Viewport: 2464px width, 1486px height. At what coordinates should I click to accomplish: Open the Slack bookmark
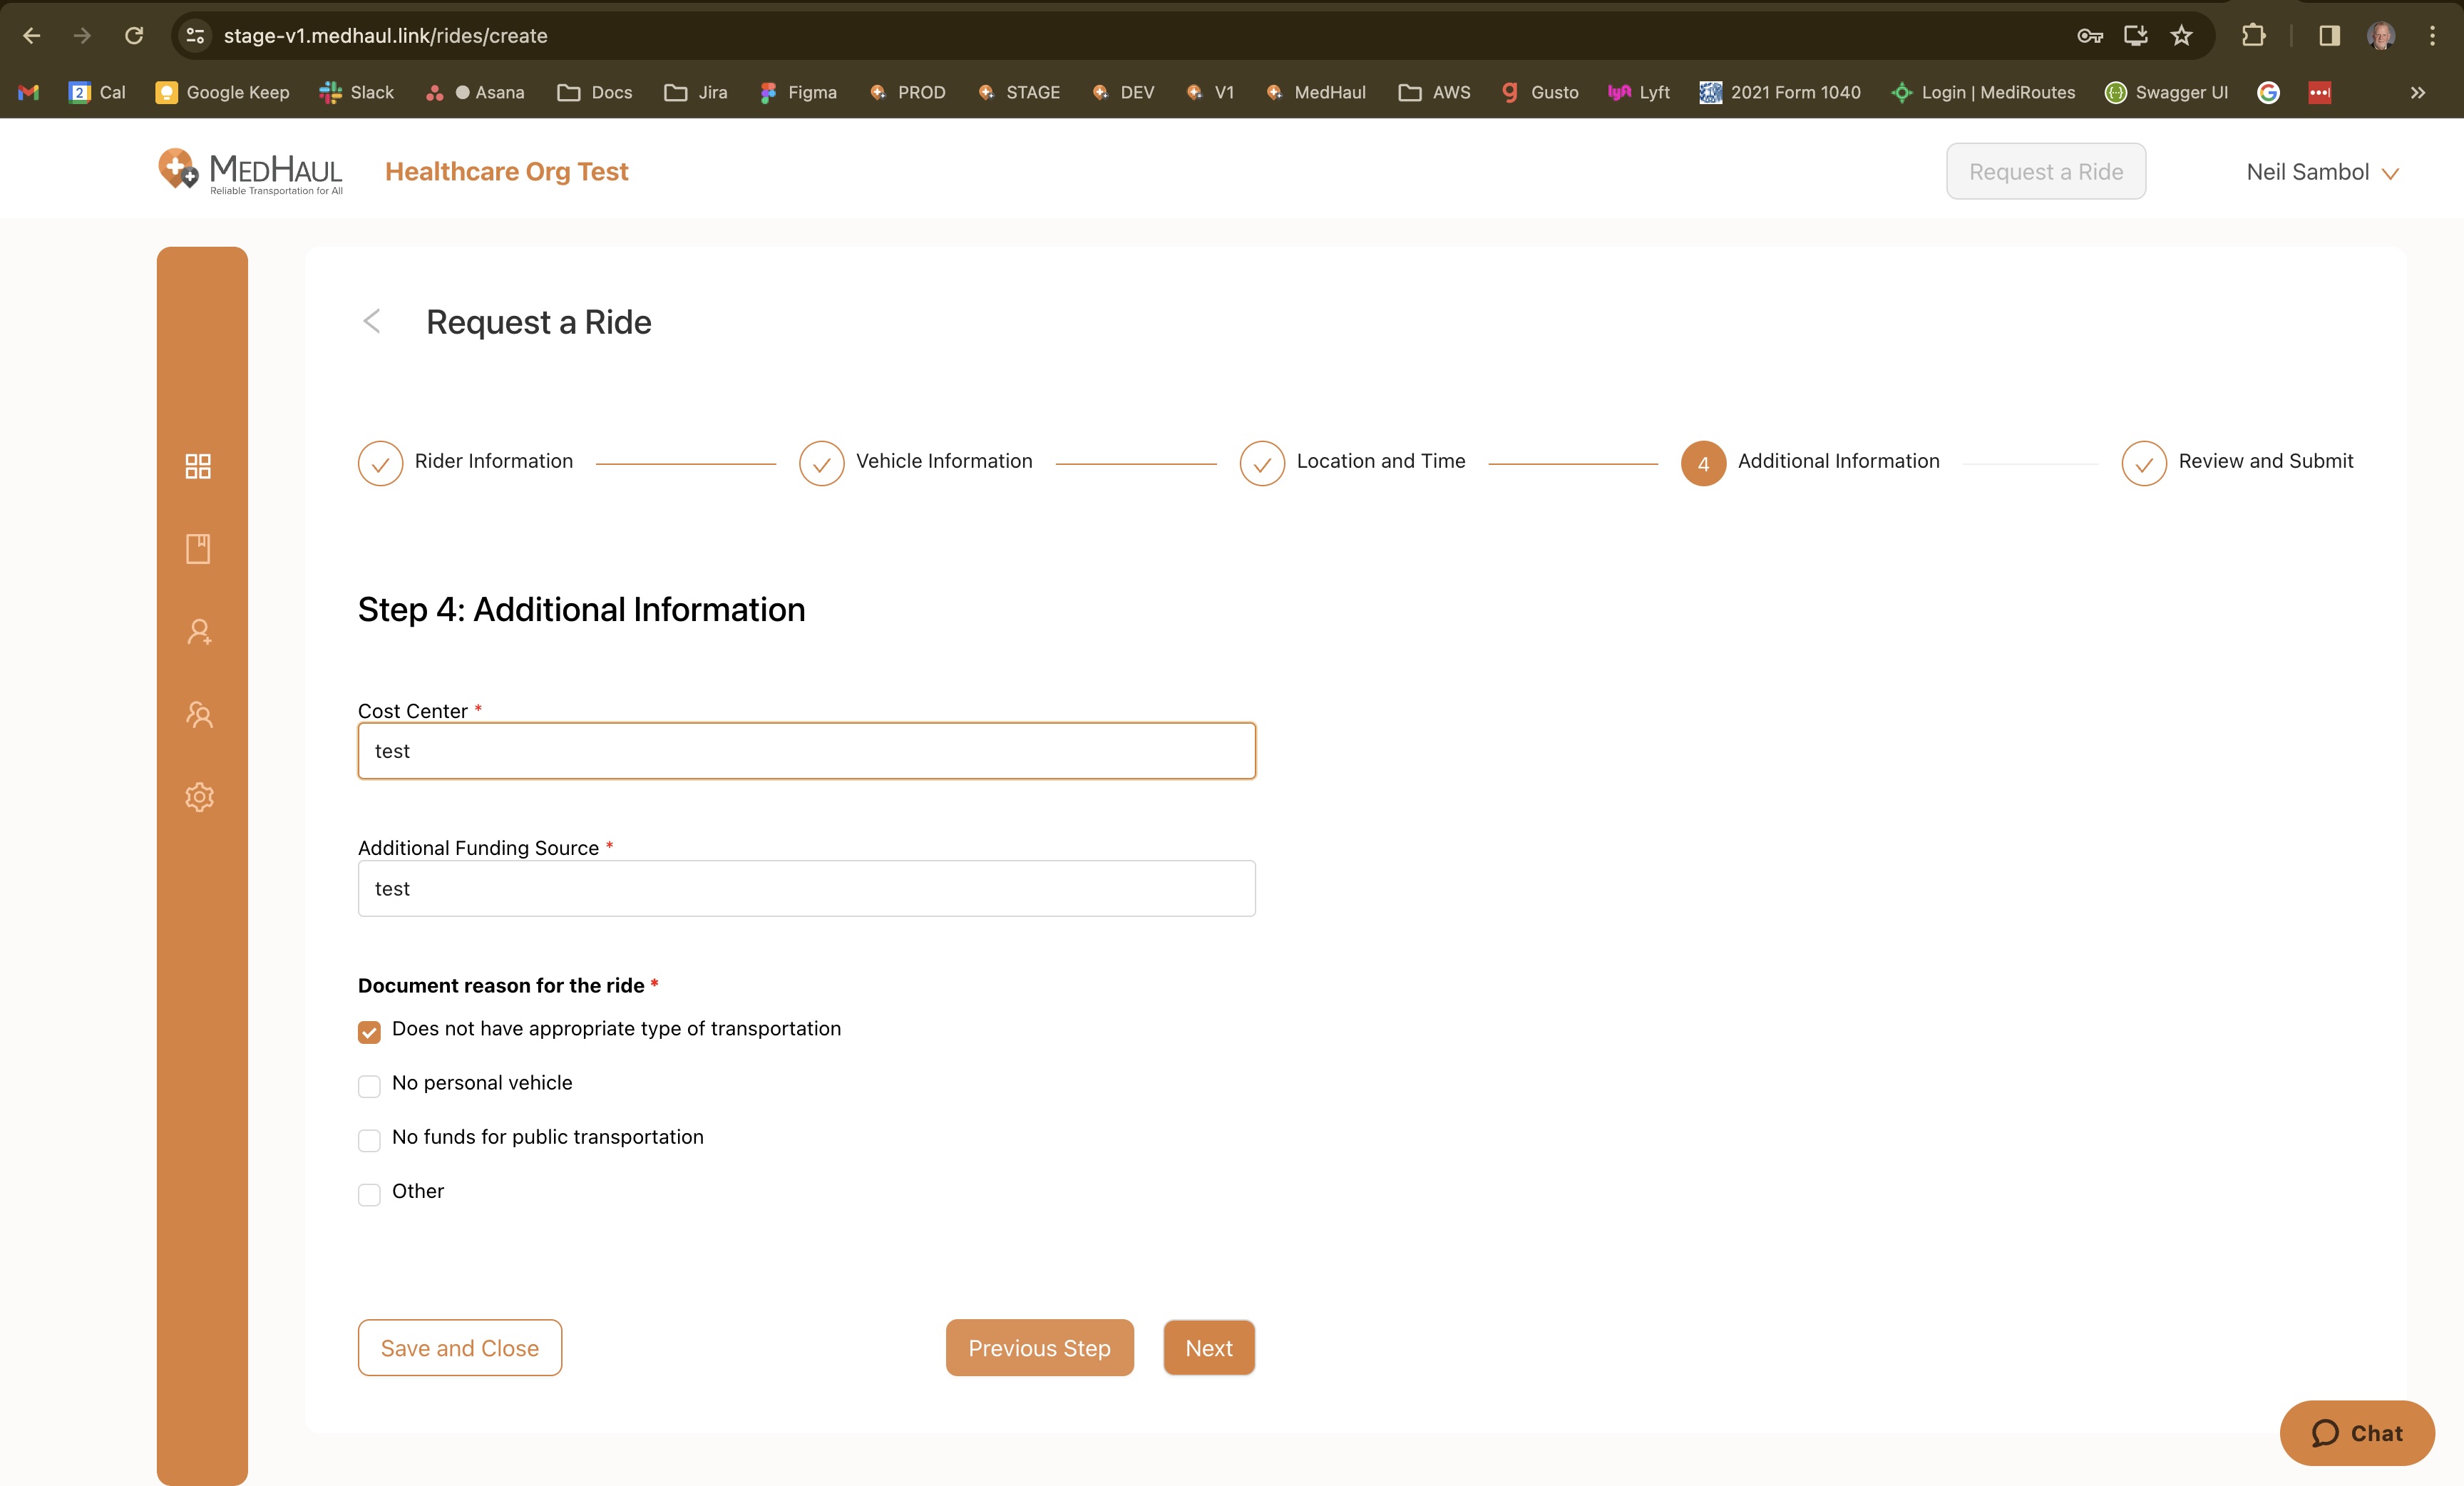pos(357,92)
